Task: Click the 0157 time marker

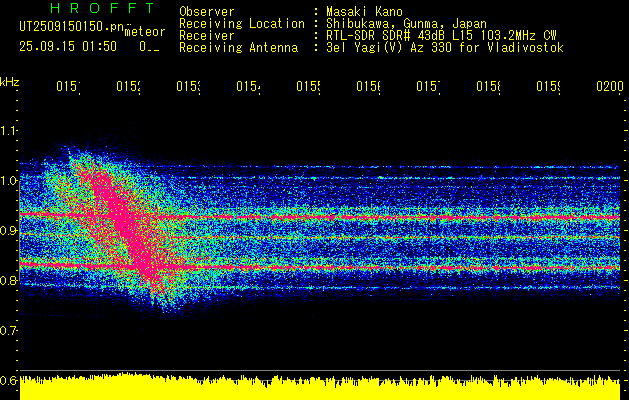Action: click(x=428, y=87)
